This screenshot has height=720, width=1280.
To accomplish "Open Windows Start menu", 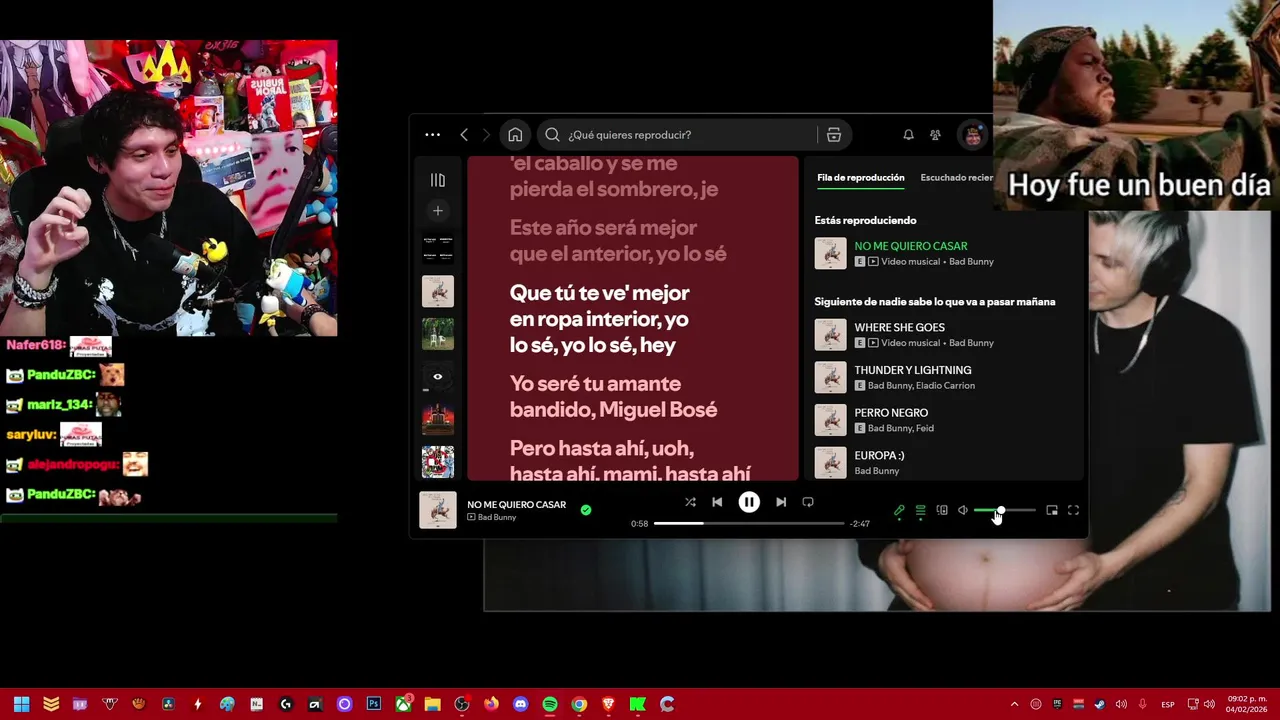I will click(x=21, y=704).
